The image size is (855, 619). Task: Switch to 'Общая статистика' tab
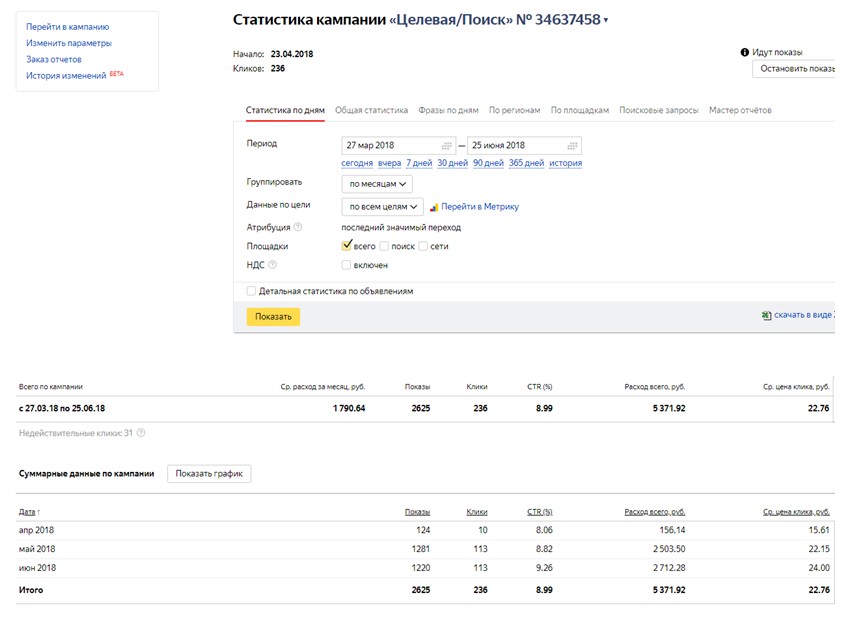click(x=371, y=110)
